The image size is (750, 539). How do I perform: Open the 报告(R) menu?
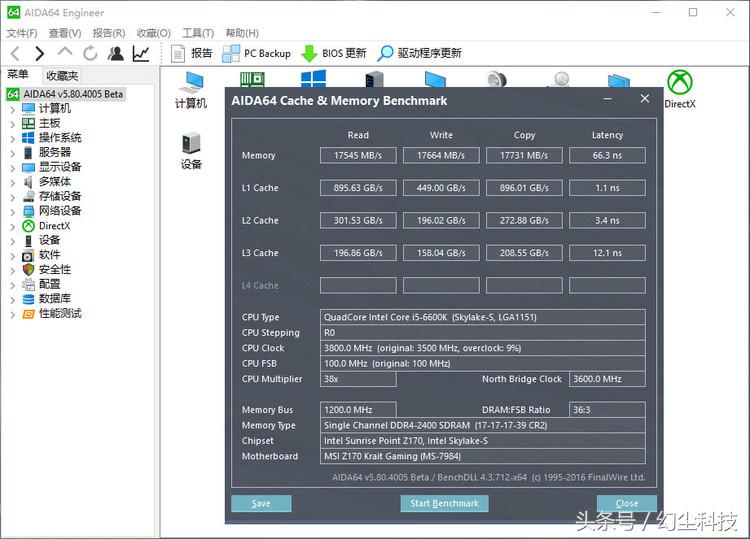click(109, 33)
